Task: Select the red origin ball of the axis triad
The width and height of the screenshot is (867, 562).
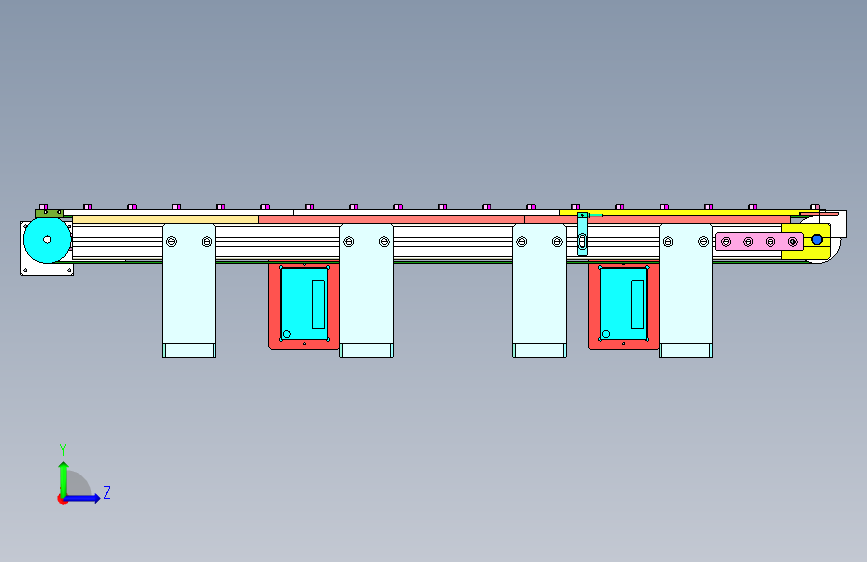Action: (62, 499)
